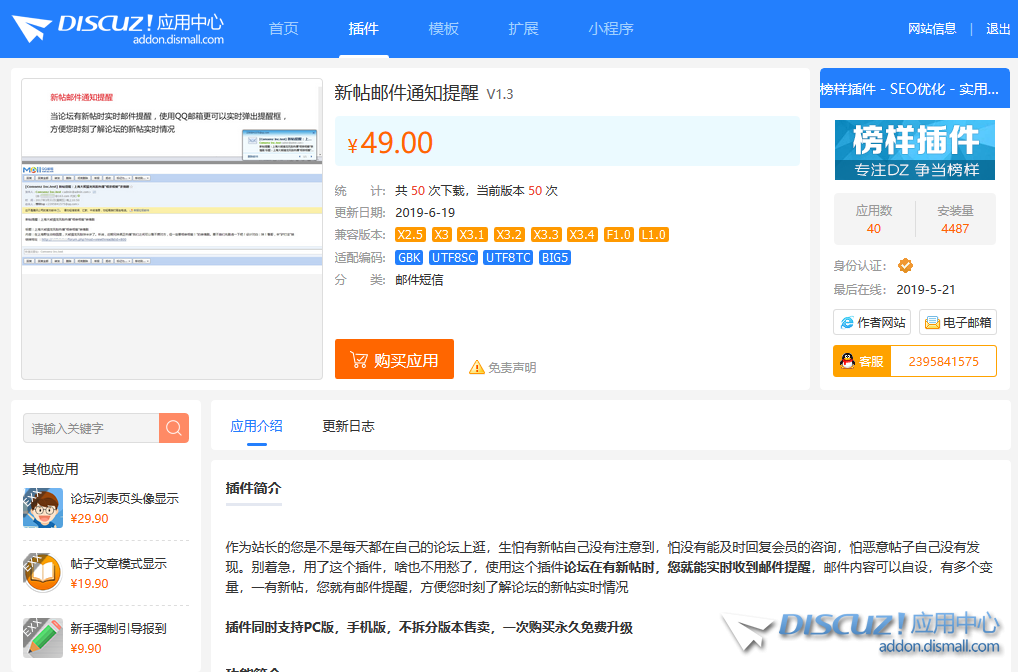View the plugin screenshot preview image

click(172, 229)
